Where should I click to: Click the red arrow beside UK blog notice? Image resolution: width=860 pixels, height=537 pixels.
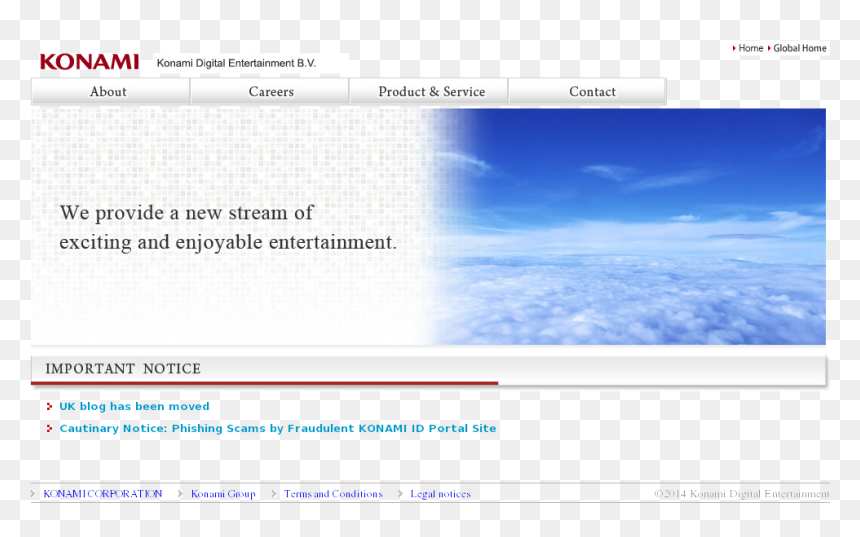[x=49, y=406]
